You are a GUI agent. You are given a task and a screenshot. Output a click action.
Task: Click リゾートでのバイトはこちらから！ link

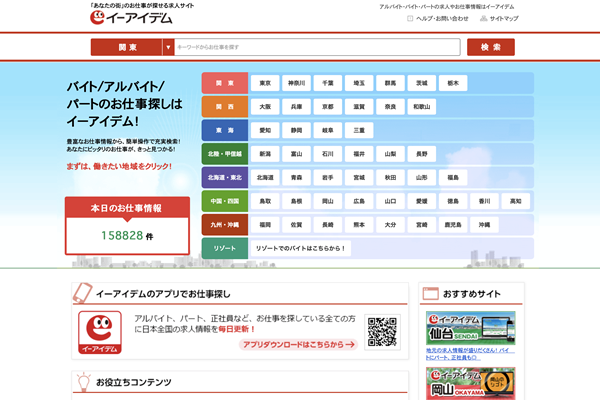point(301,248)
